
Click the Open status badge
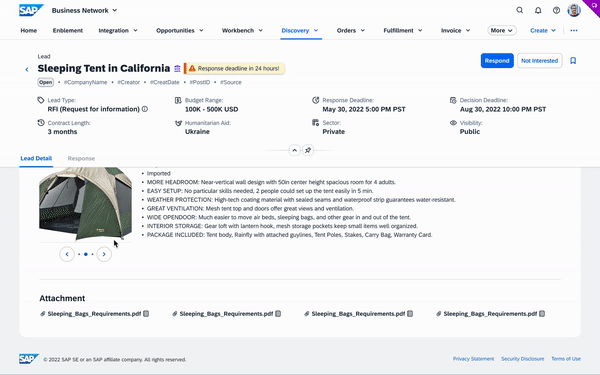pos(46,82)
